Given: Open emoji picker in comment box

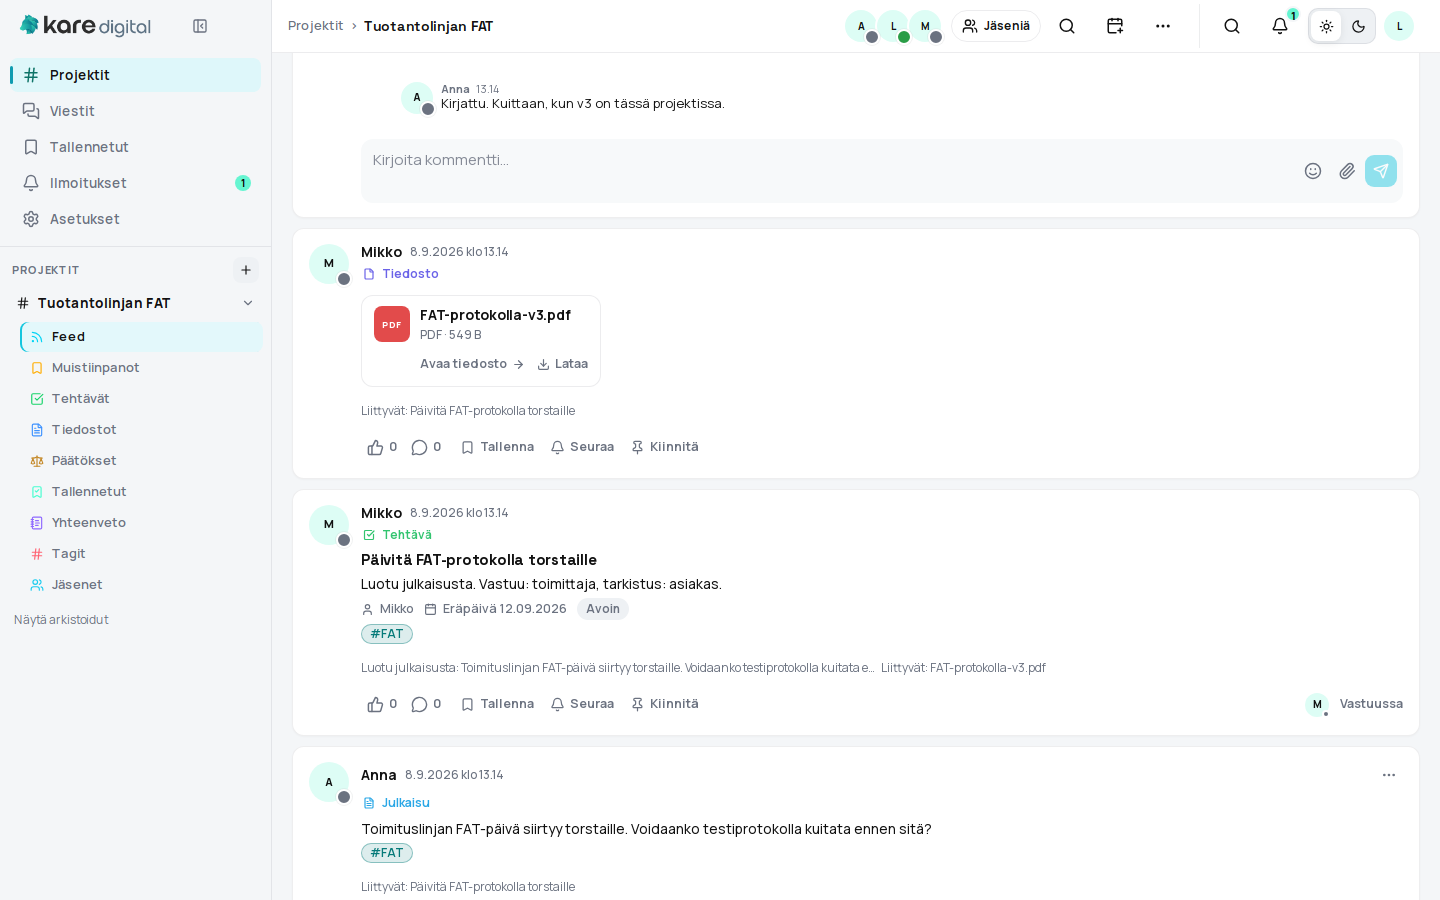Looking at the screenshot, I should point(1313,171).
